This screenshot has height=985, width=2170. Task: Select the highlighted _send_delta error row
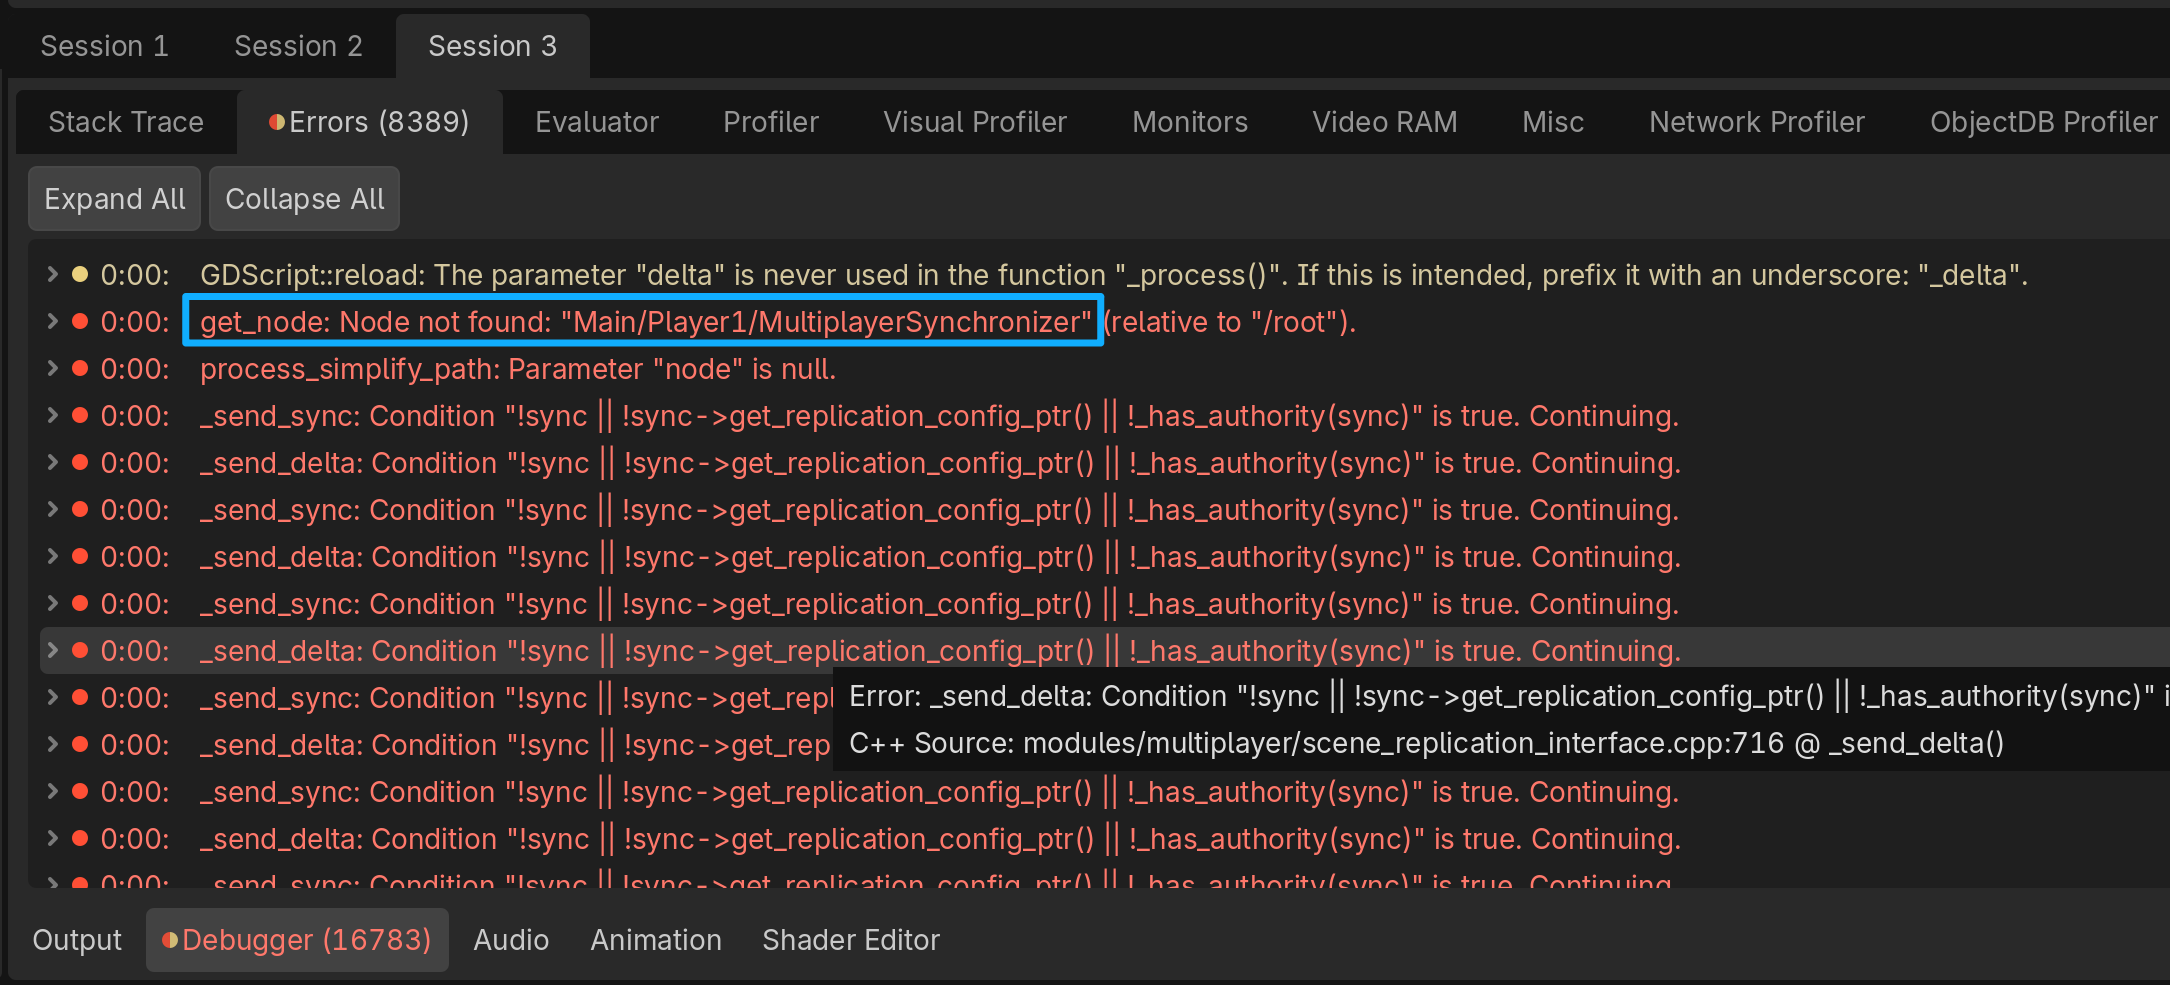tap(940, 651)
